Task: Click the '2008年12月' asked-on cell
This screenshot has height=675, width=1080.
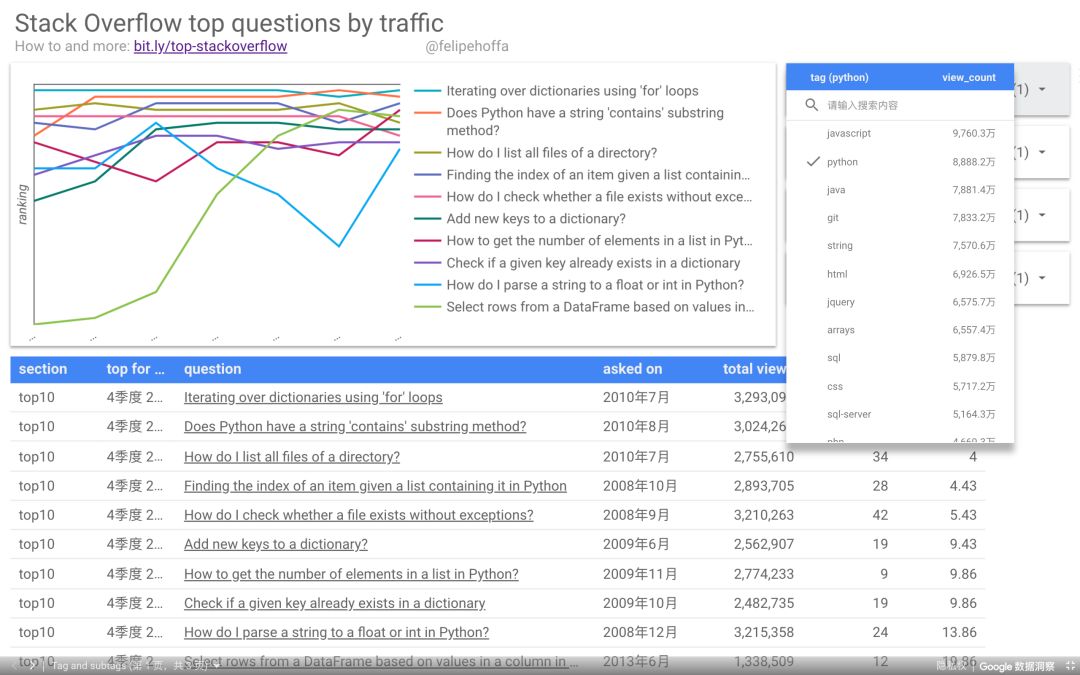Action: point(640,632)
